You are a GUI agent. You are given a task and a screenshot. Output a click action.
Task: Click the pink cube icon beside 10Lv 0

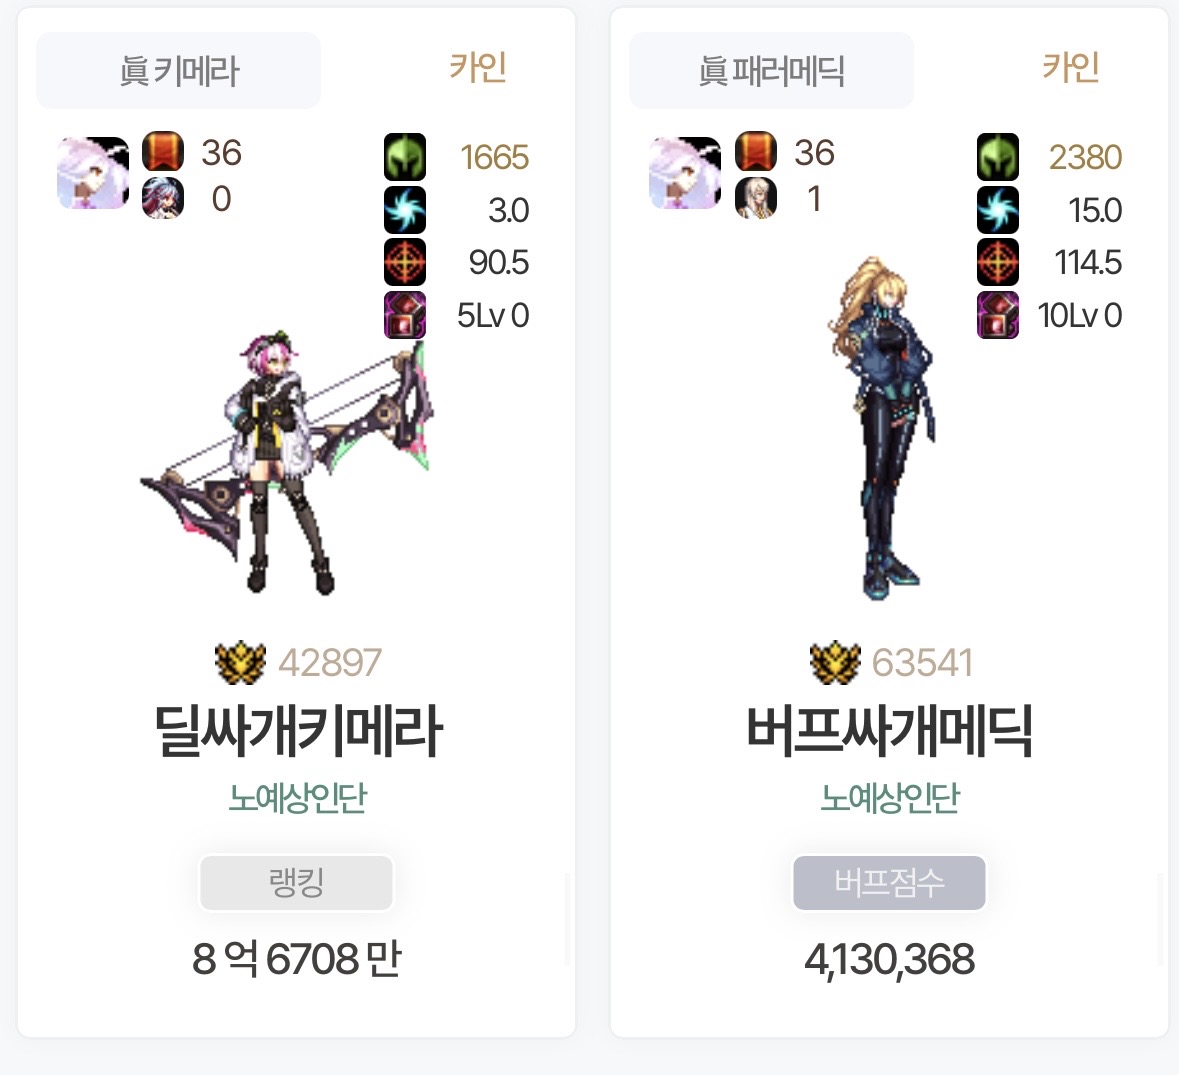coord(998,315)
